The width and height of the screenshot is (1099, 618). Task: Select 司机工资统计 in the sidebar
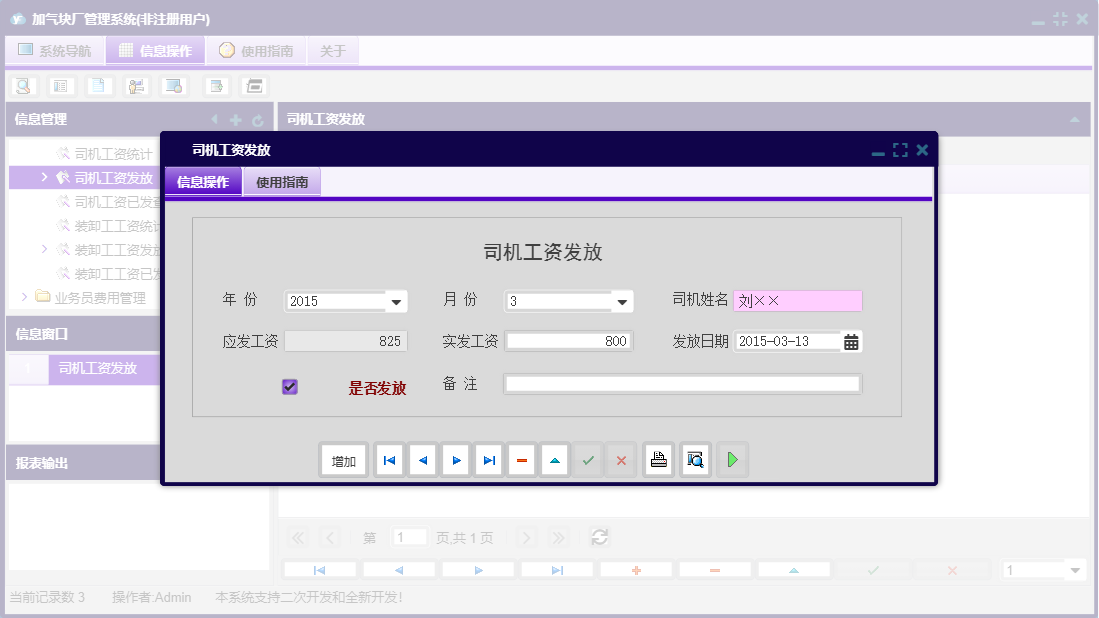pos(112,153)
